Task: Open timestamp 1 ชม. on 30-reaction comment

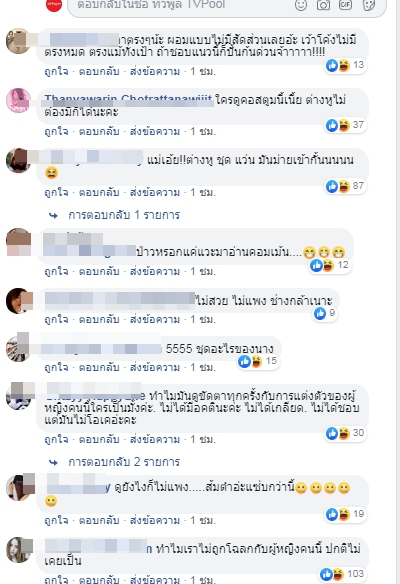Action: tap(203, 439)
